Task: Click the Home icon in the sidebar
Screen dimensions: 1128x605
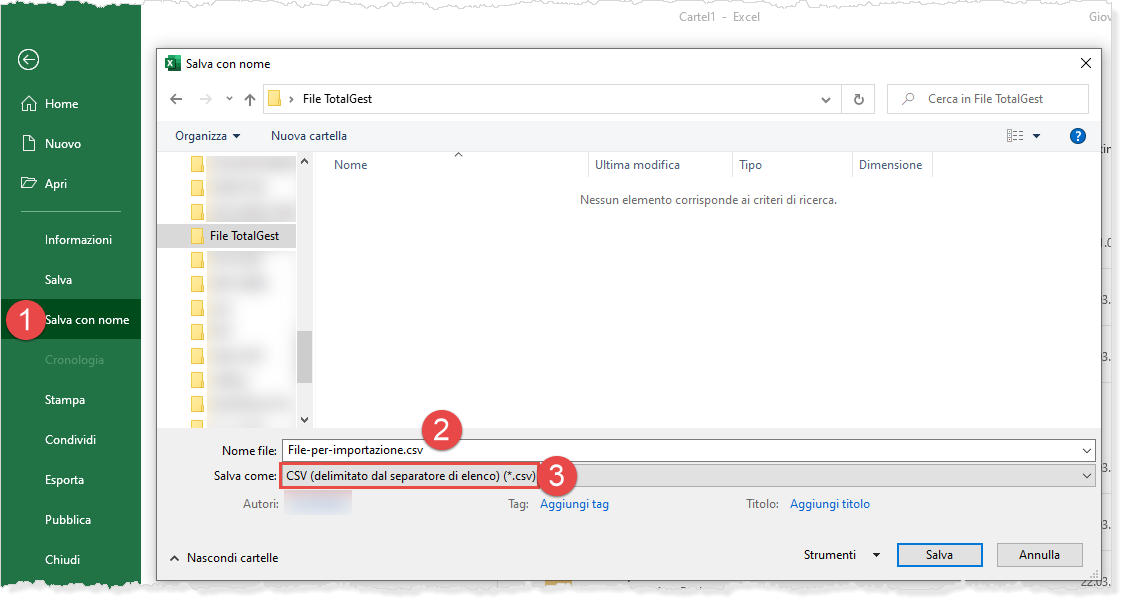Action: 28,104
